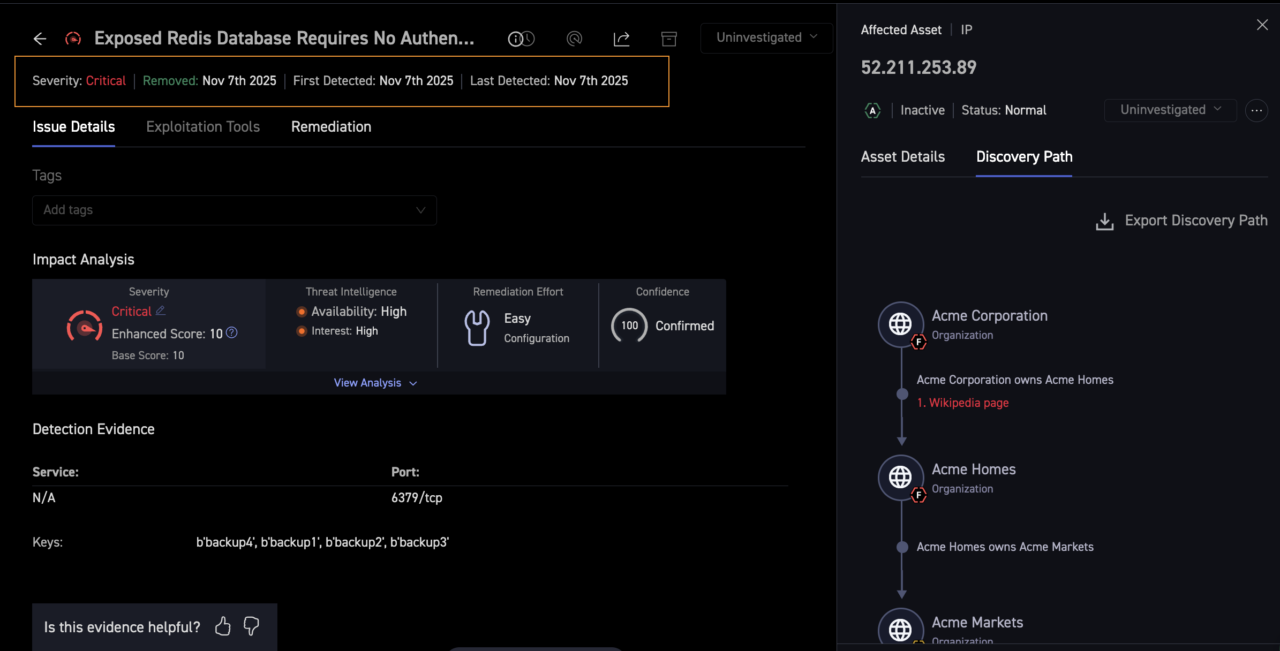
Task: Close the Affected Asset side panel
Action: click(1262, 25)
